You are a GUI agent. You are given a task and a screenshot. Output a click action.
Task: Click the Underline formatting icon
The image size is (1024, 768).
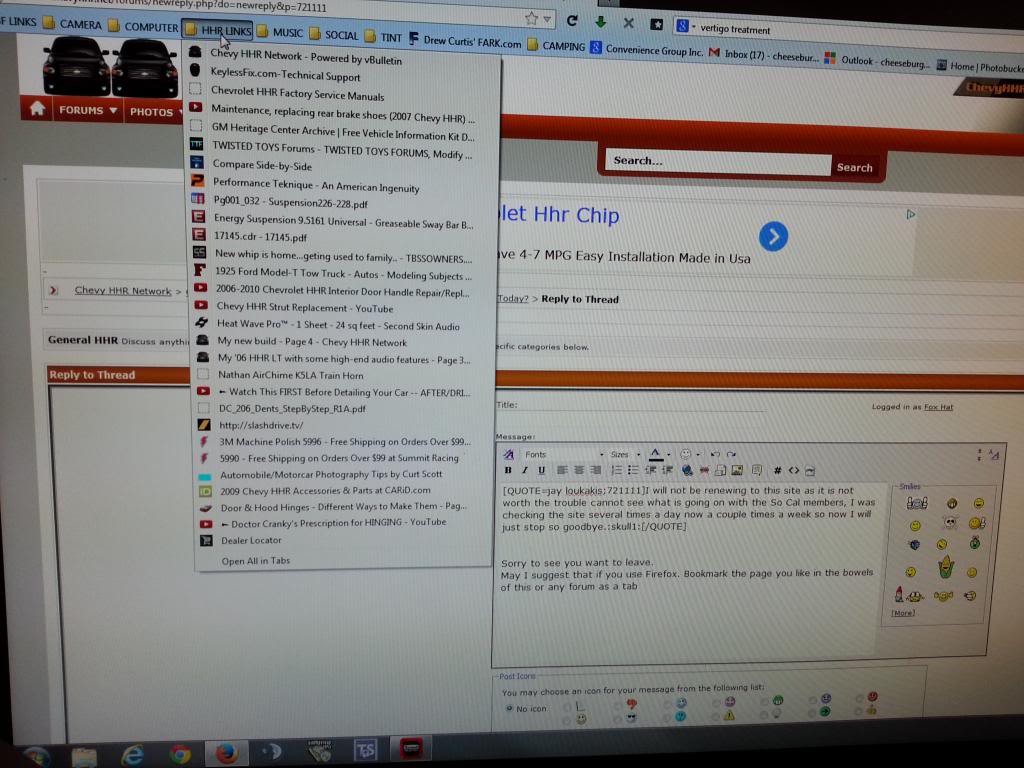click(541, 470)
